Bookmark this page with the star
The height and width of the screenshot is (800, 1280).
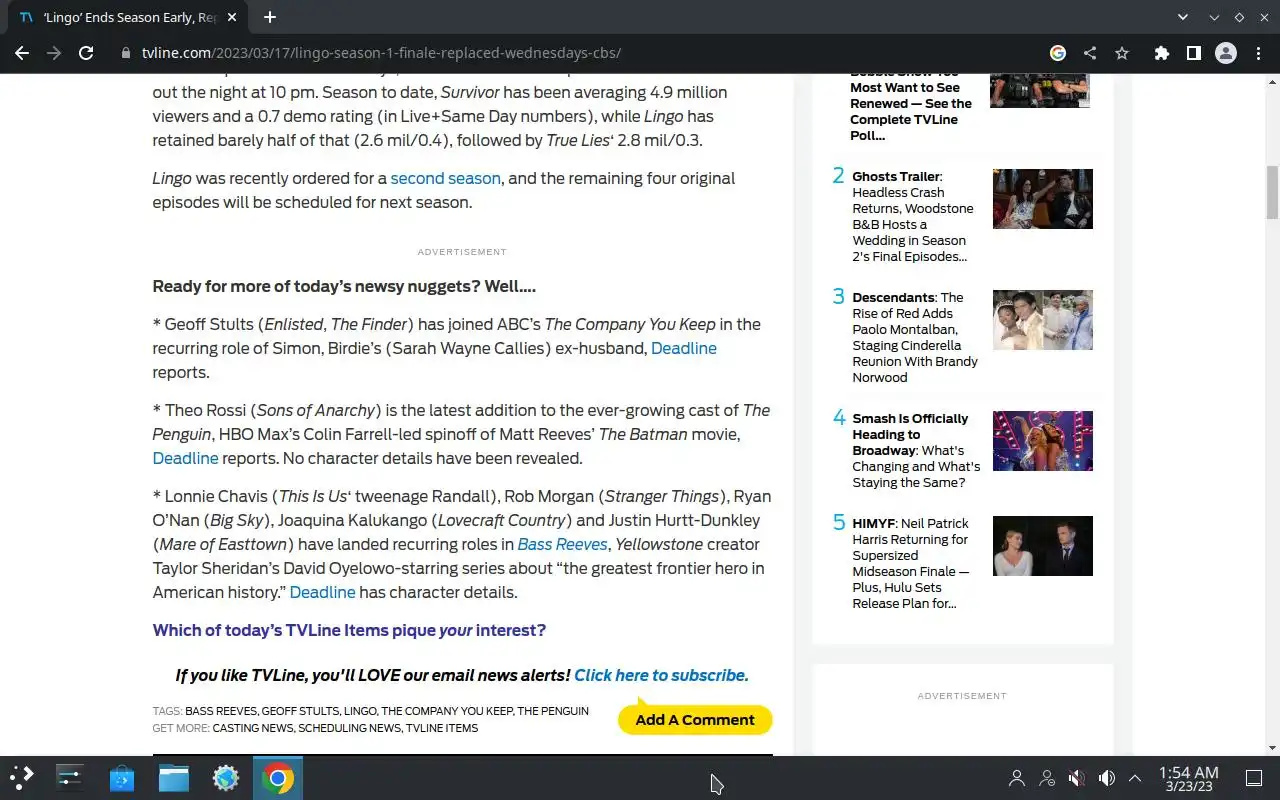click(1122, 53)
